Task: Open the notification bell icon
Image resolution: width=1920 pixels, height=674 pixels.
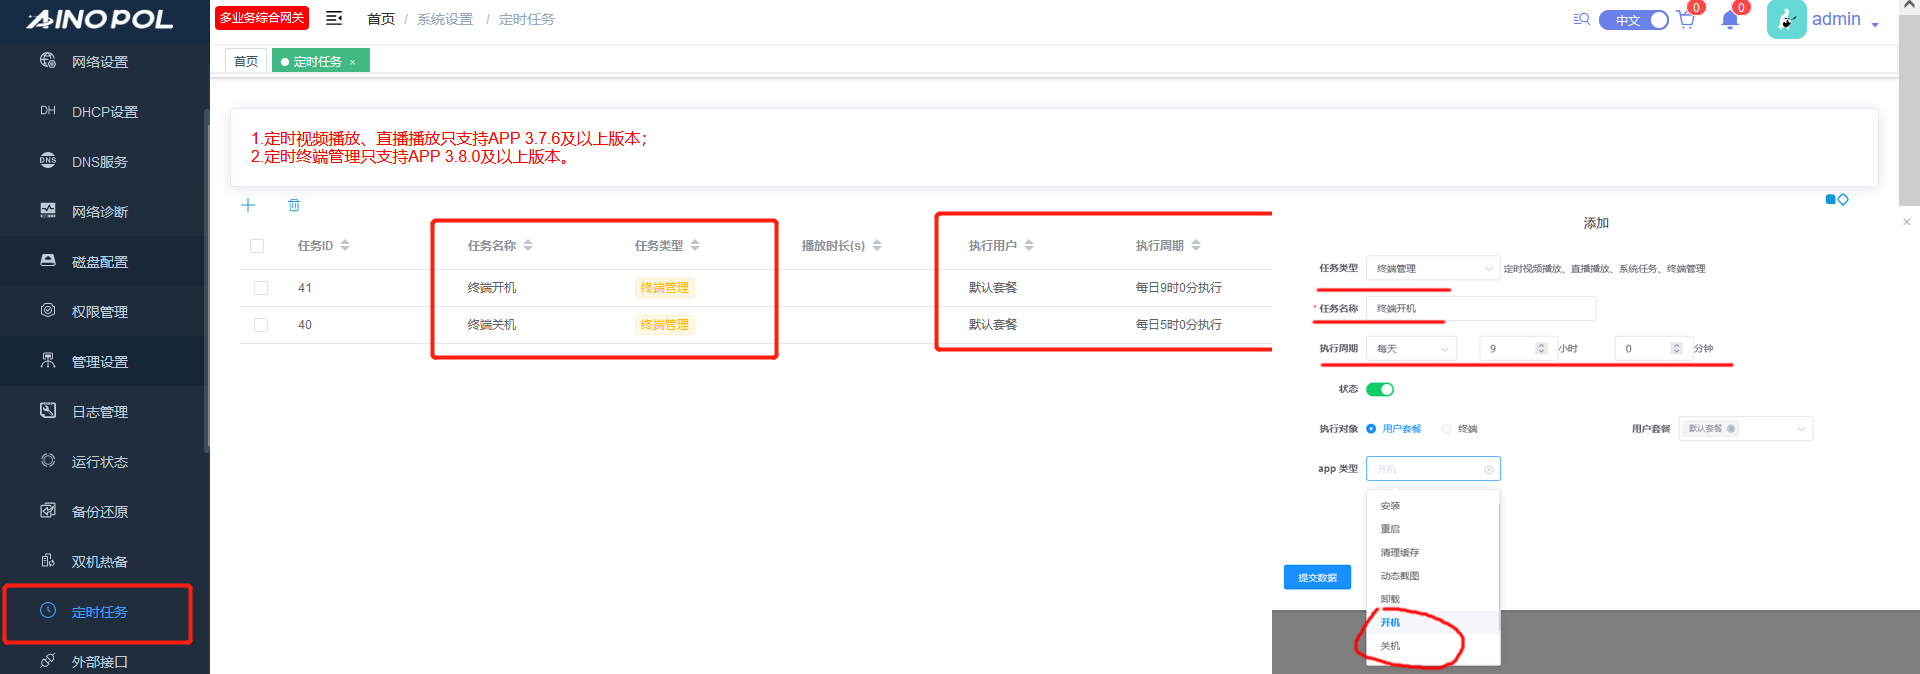Action: [1730, 20]
